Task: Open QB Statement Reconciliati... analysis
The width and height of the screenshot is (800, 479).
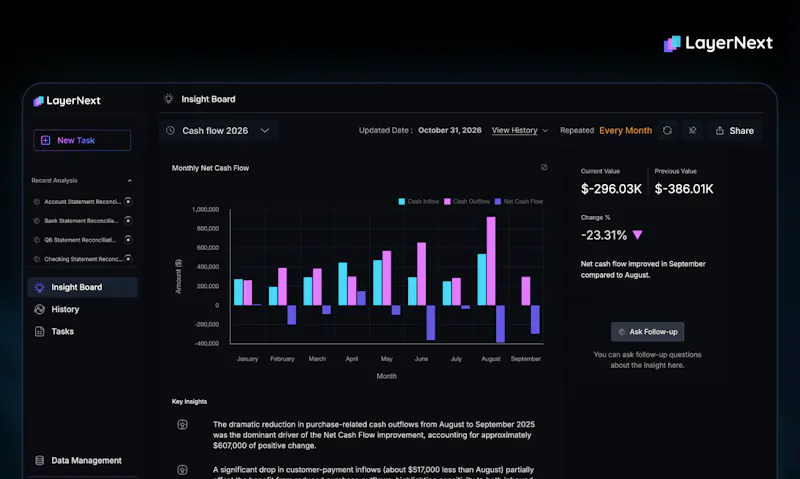Action: click(x=82, y=240)
